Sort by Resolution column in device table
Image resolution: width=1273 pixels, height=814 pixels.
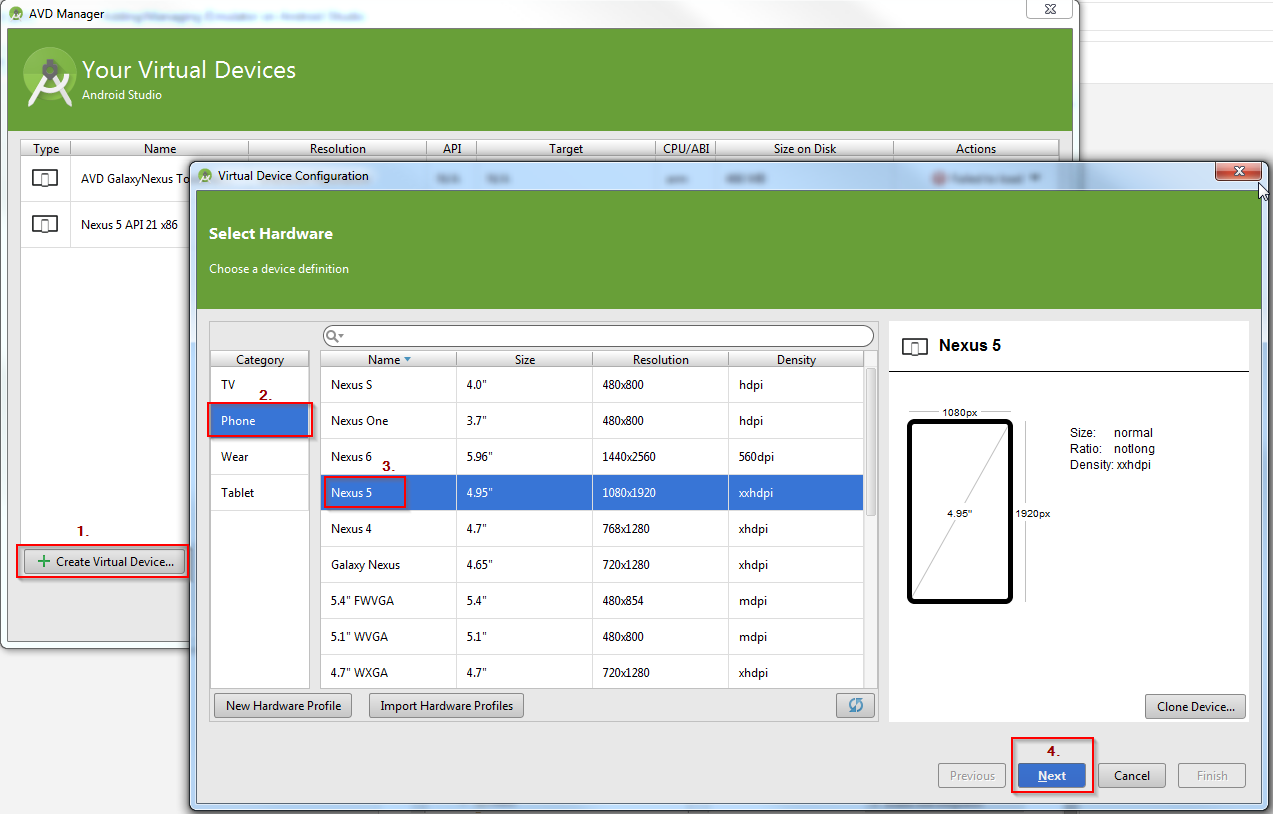pos(660,359)
